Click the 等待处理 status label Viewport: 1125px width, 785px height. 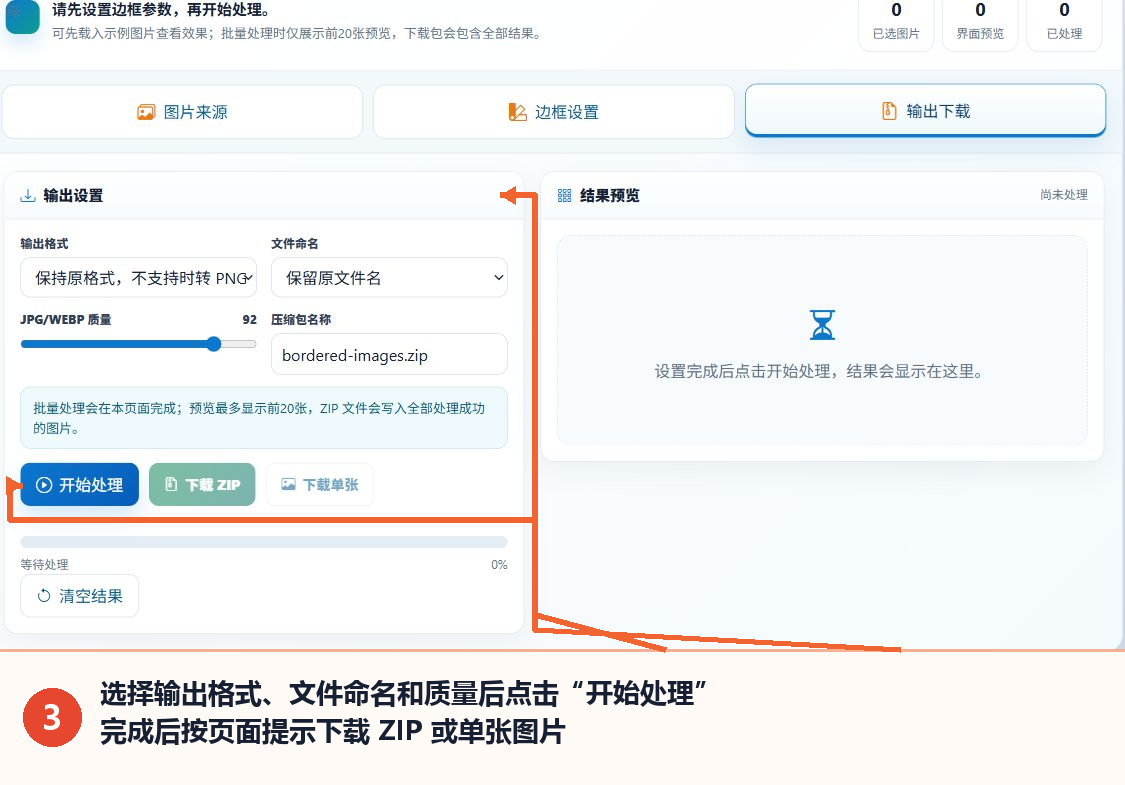44,565
